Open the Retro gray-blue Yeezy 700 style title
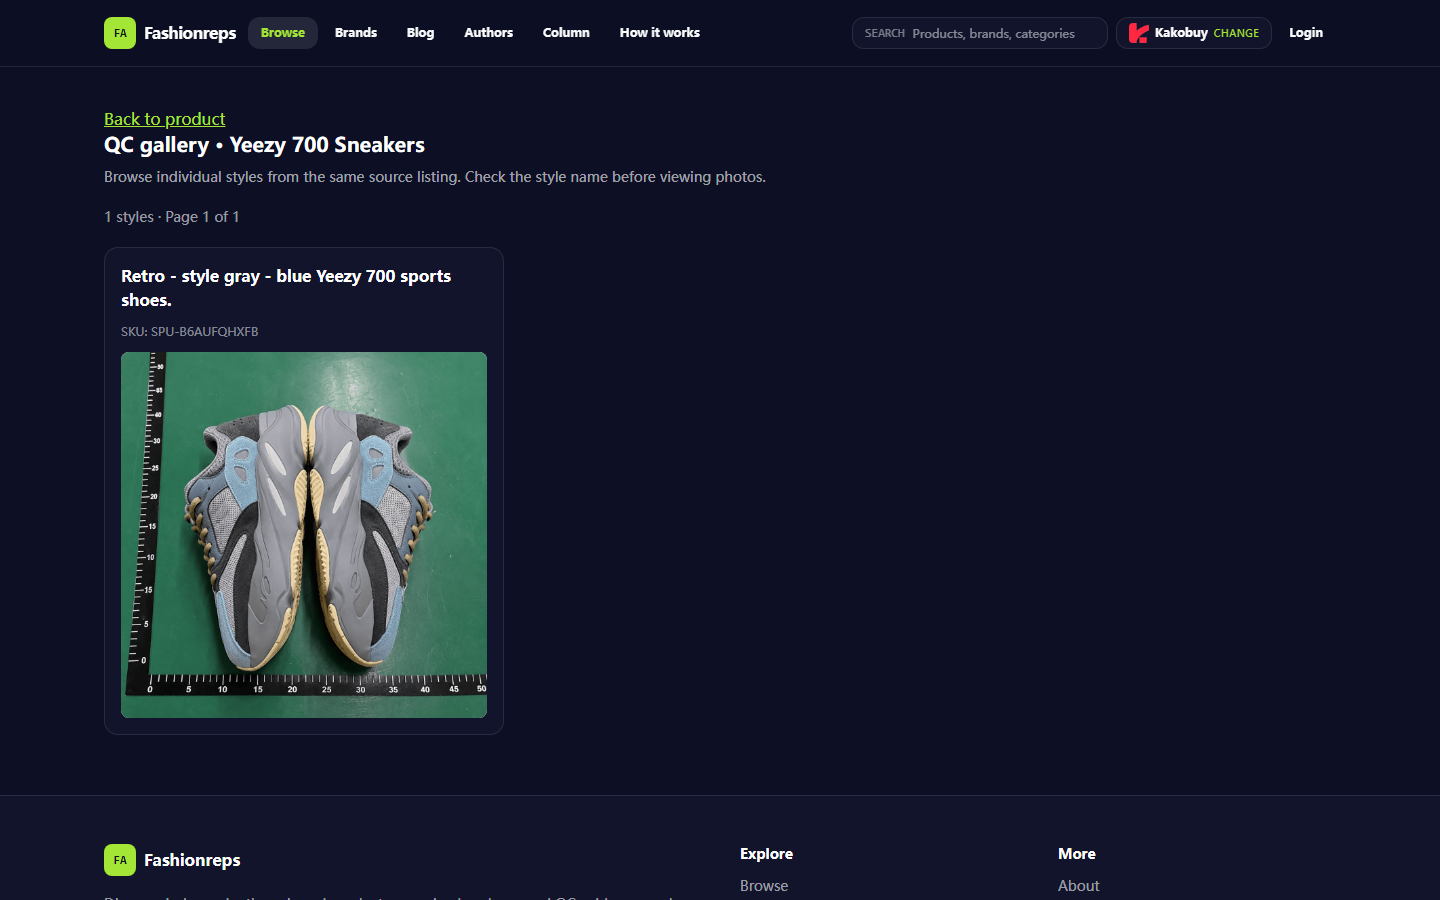This screenshot has width=1440, height=900. 286,288
